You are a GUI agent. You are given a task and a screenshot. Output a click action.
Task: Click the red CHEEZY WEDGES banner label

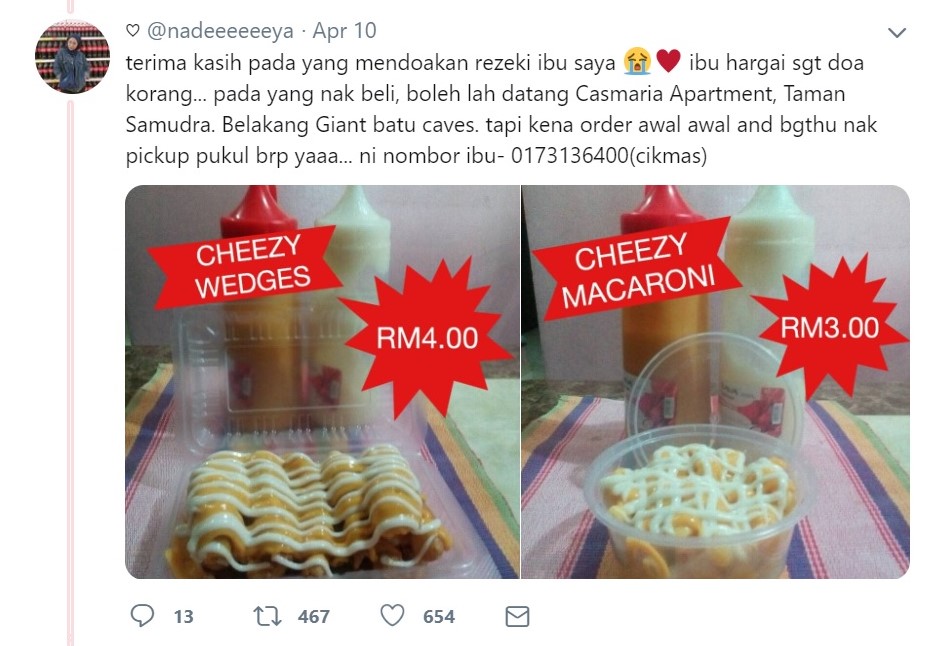(247, 267)
